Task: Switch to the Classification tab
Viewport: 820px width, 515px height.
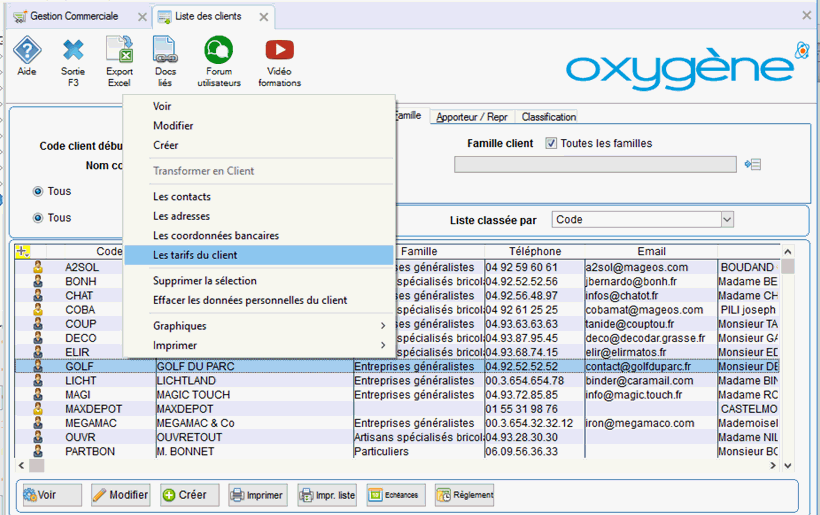Action: click(549, 117)
